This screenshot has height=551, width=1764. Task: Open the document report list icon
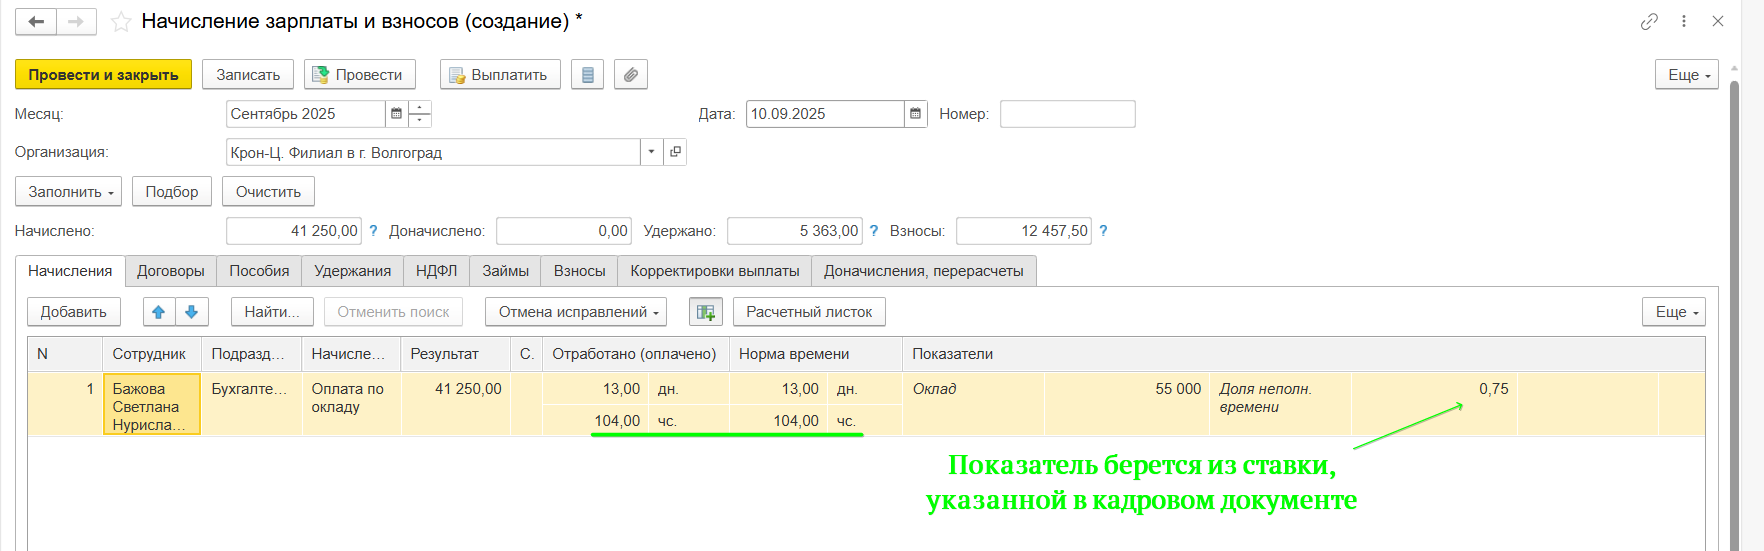[x=587, y=75]
